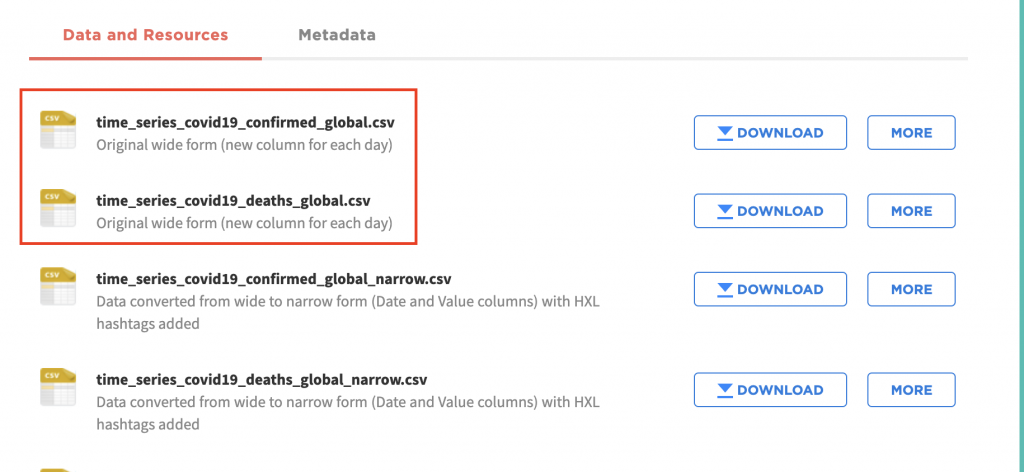Click CSV icon for time_series_covid19_deaths_global.csv

point(57,208)
